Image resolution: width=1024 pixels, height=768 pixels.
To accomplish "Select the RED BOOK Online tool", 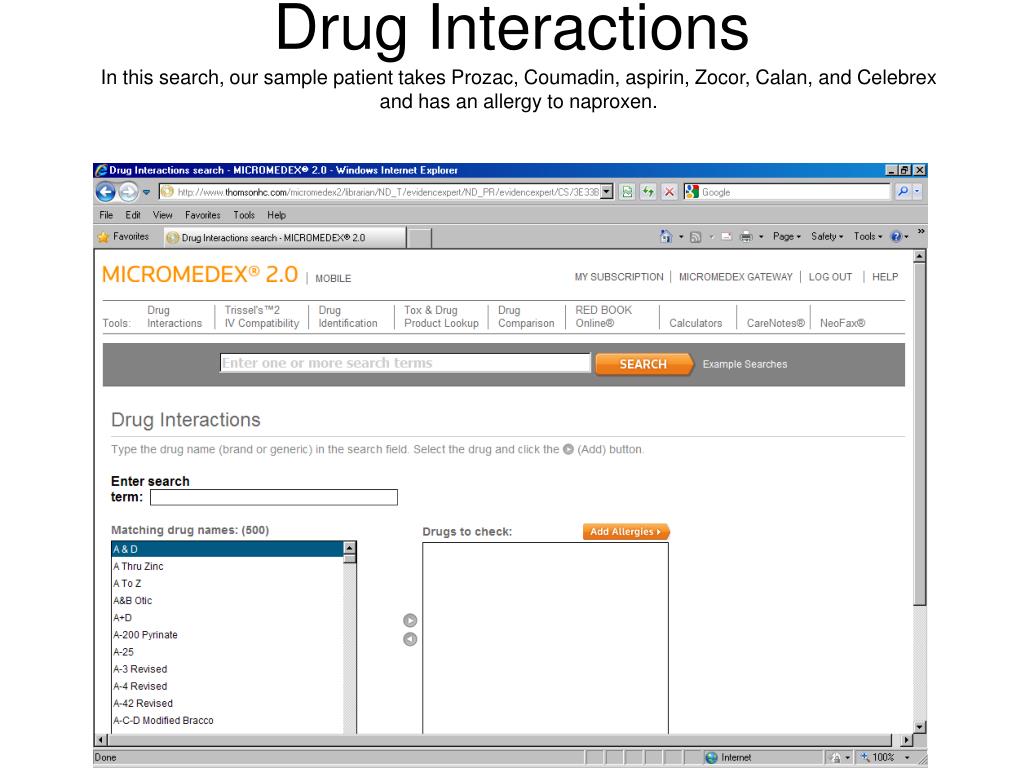I will (603, 317).
